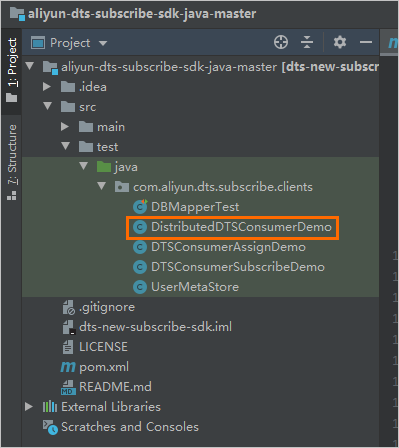
Task: Collapse the src folder arrow
Action: coord(48,106)
